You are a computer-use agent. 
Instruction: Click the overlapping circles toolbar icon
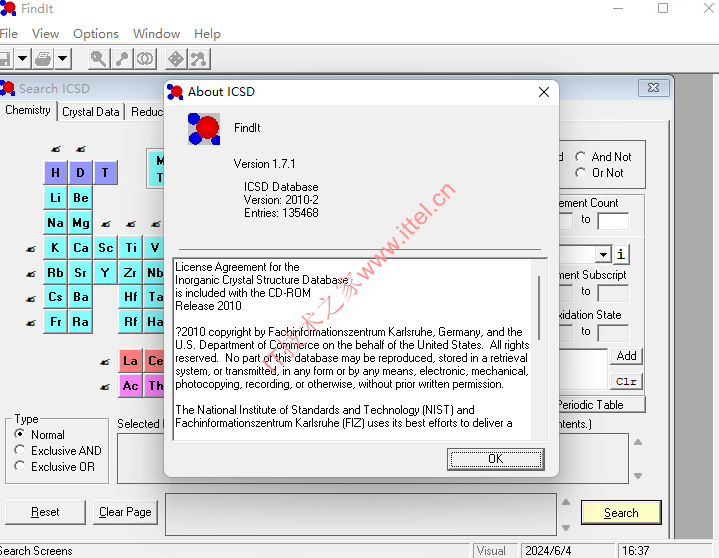click(145, 59)
